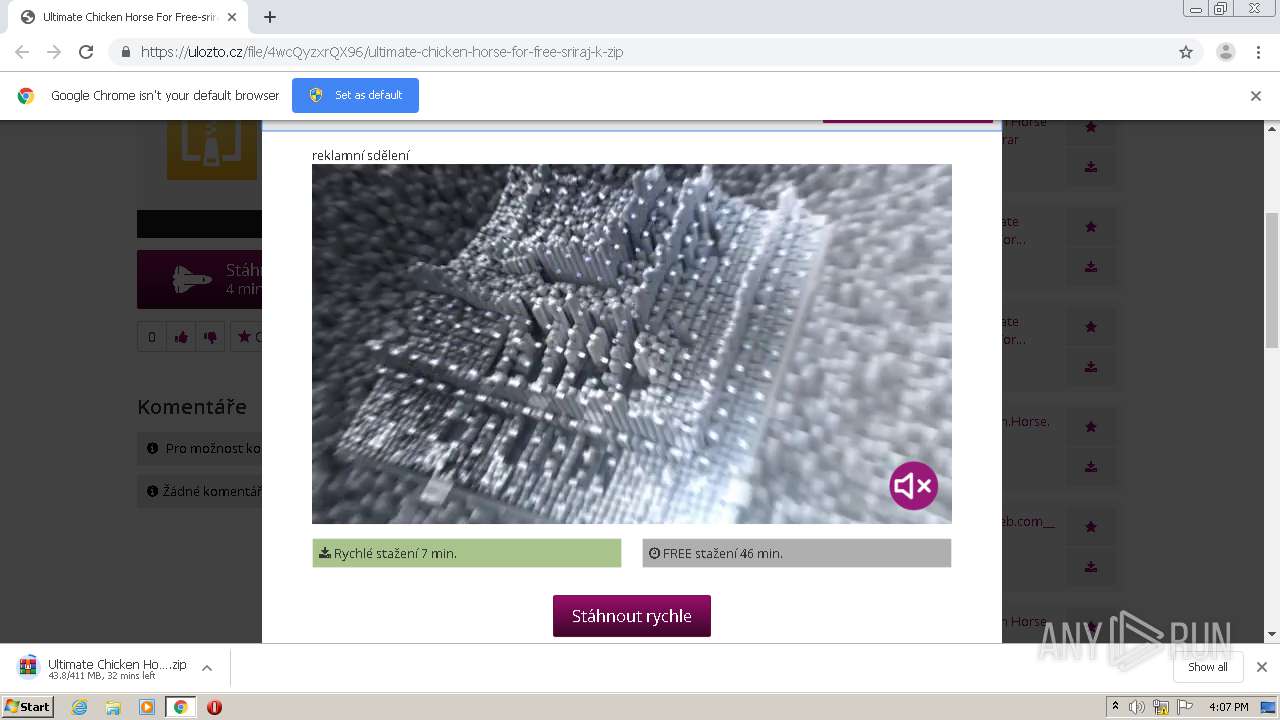Launch Internet Explorer from taskbar
Image resolution: width=1280 pixels, height=720 pixels.
(x=80, y=707)
